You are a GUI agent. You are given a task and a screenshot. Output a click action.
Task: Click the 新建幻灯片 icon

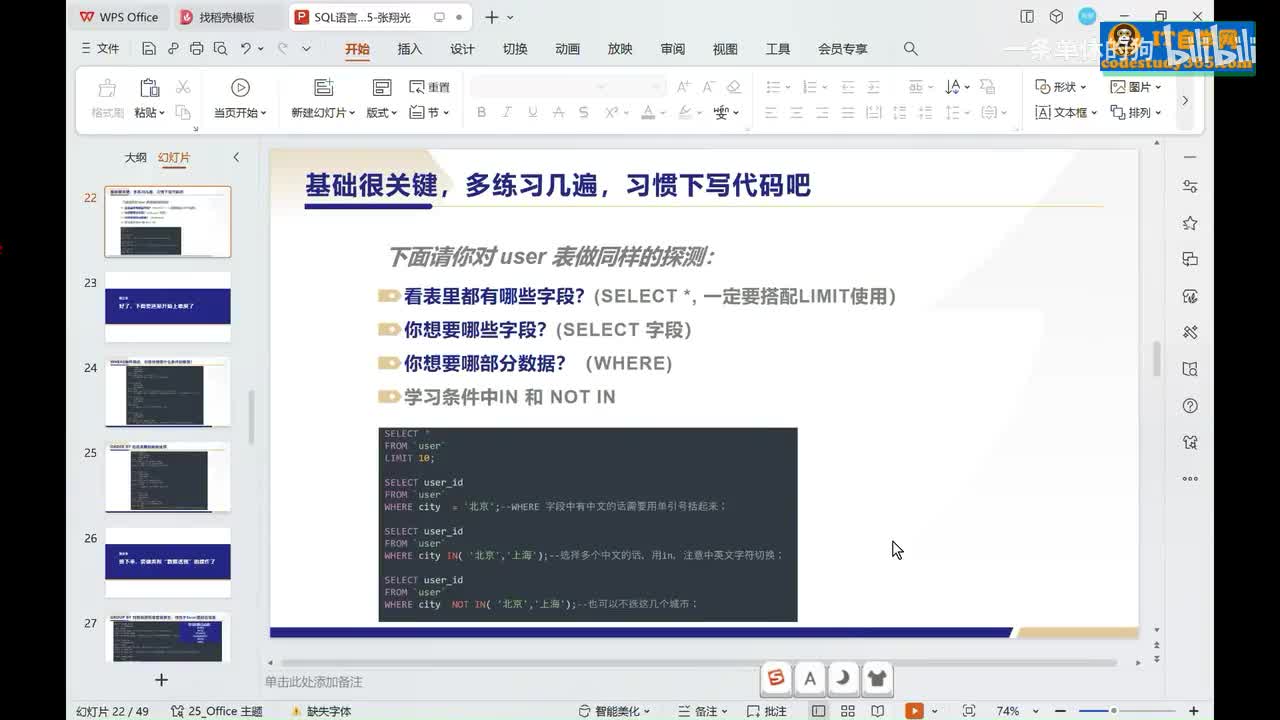click(323, 88)
